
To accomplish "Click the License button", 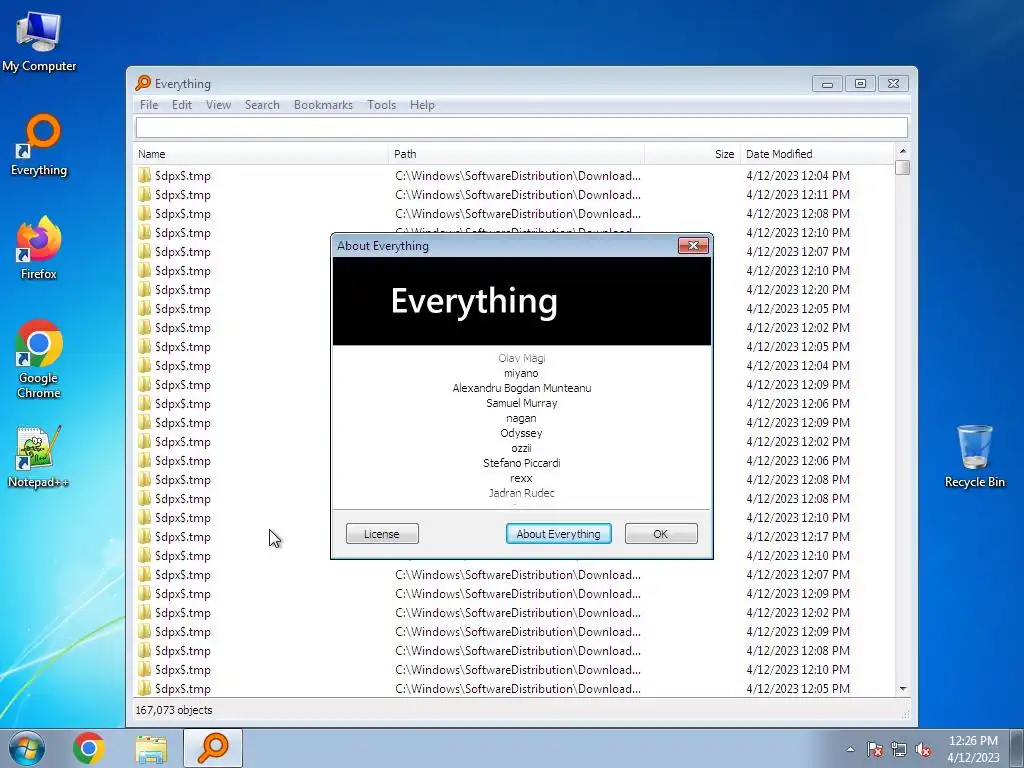I will [x=382, y=534].
